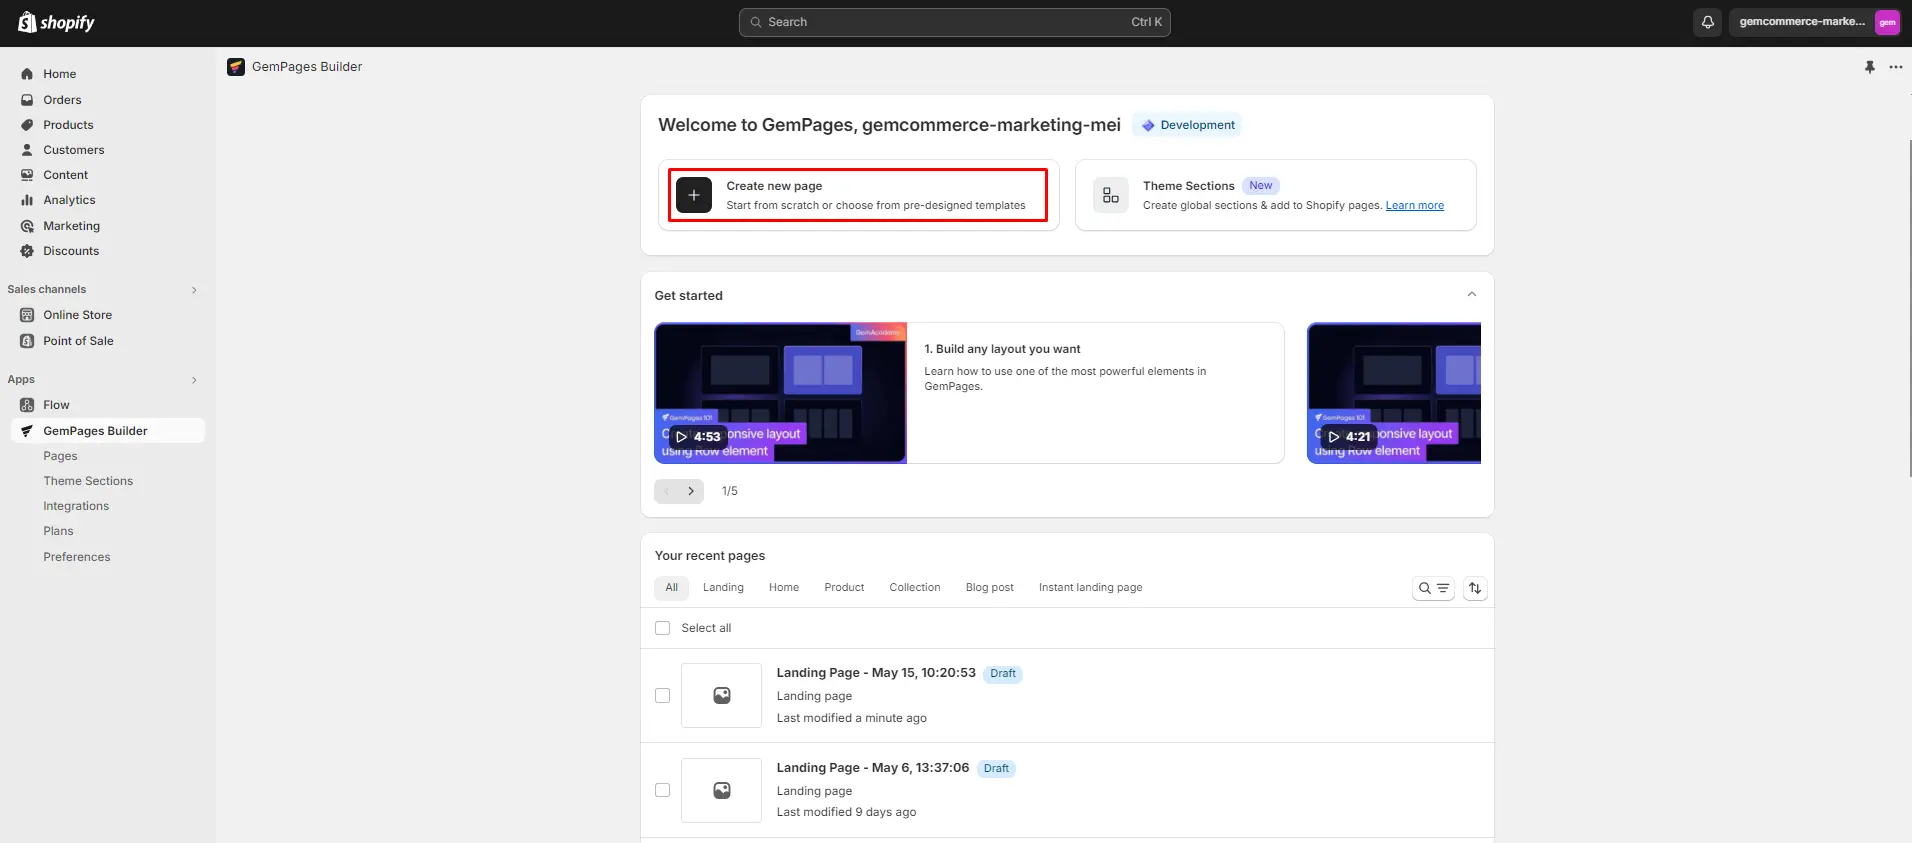Click the Flow app icon
Image resolution: width=1912 pixels, height=843 pixels.
27,405
